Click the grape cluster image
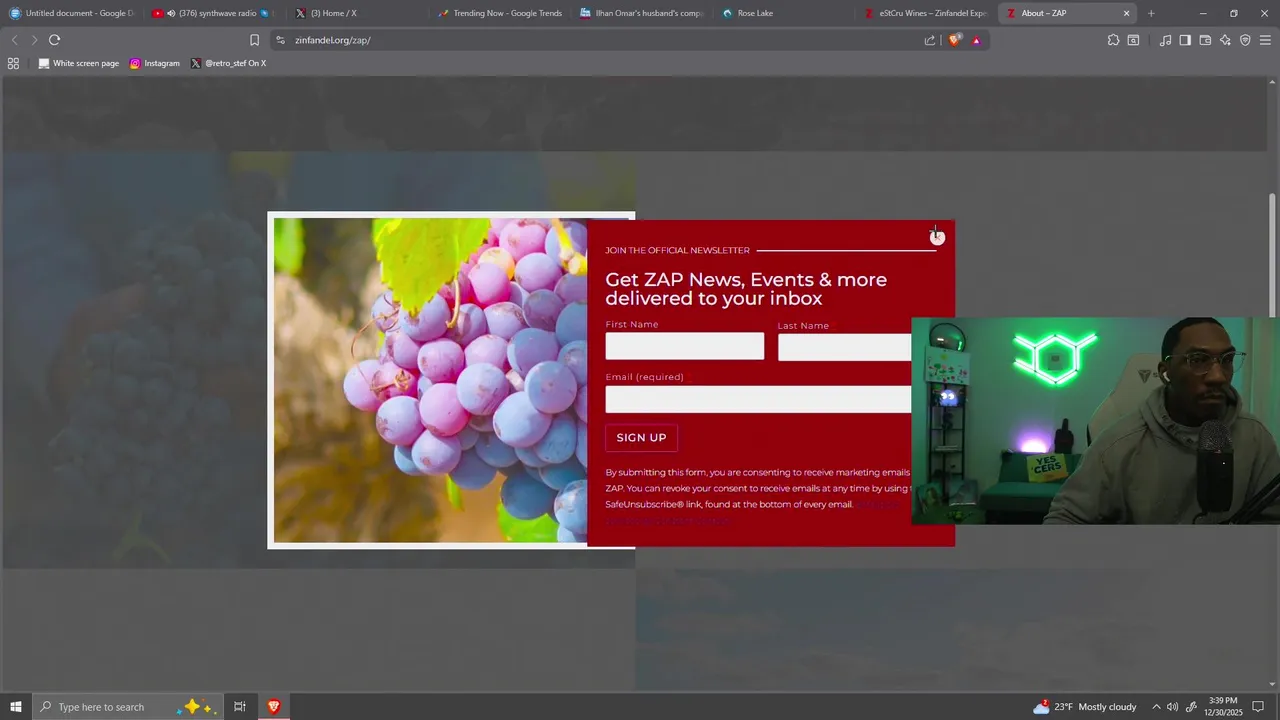Screen dimensions: 1280x720 tap(430, 380)
